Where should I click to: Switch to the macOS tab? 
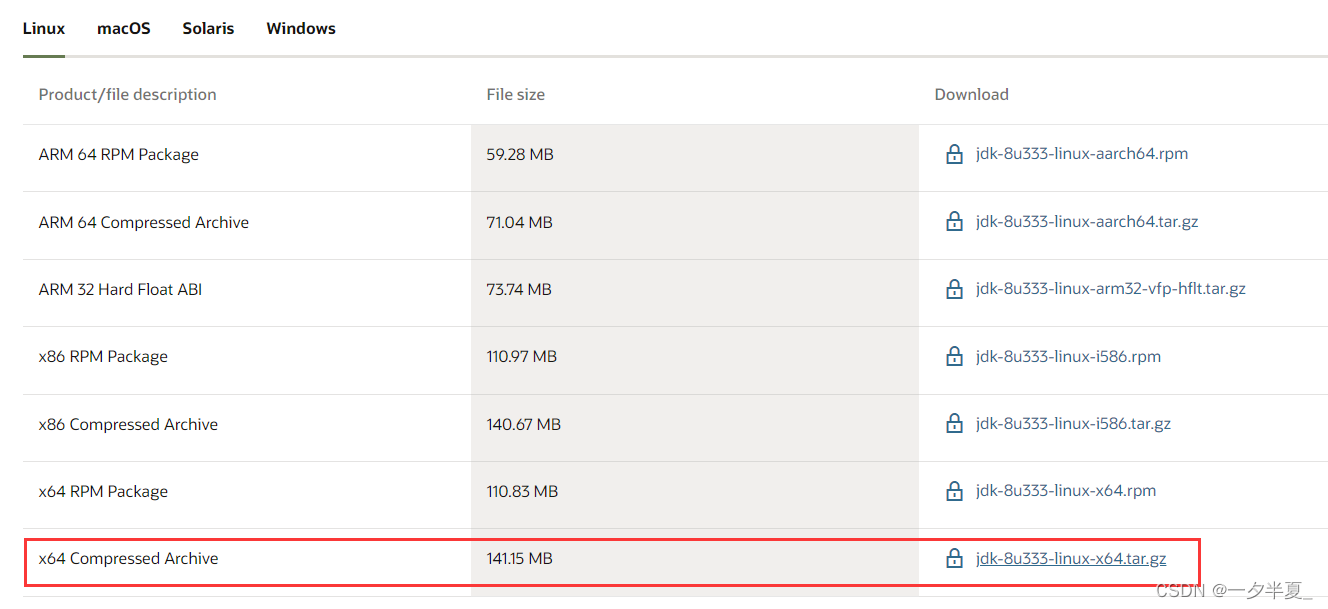pyautogui.click(x=124, y=28)
